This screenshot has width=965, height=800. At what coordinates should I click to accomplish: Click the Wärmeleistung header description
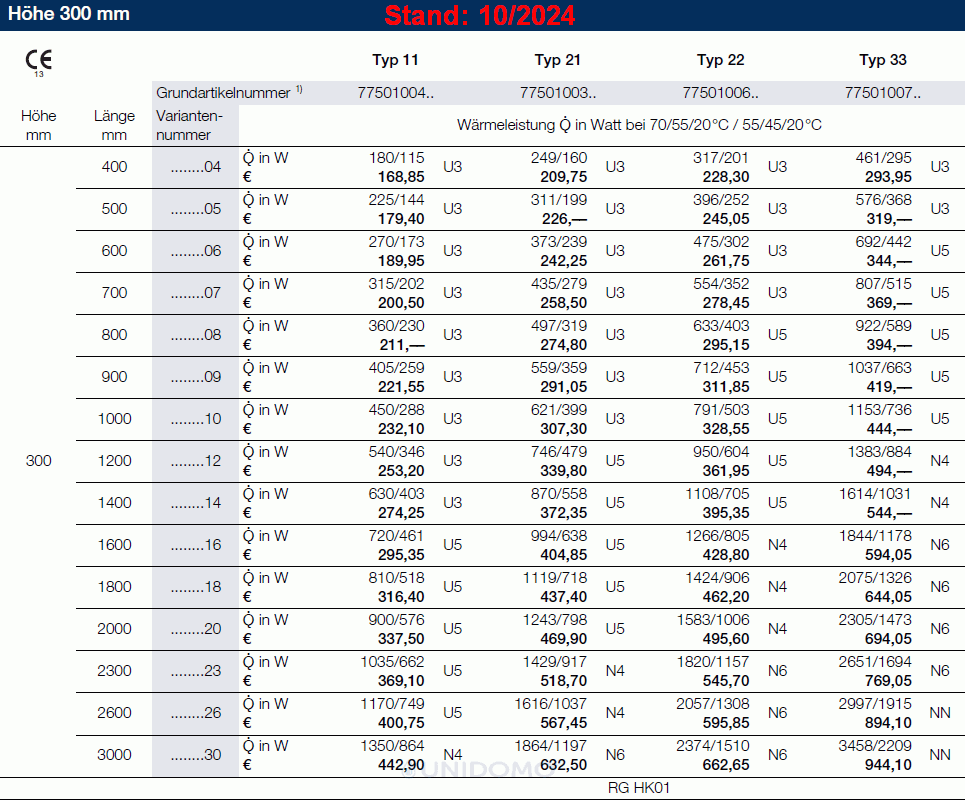[x=639, y=125]
